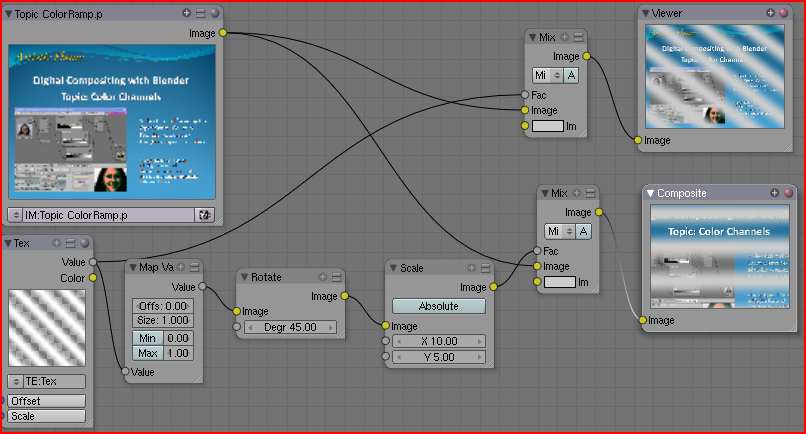Click Image output socket of upper Mix node
This screenshot has width=806, height=434.
pos(587,56)
